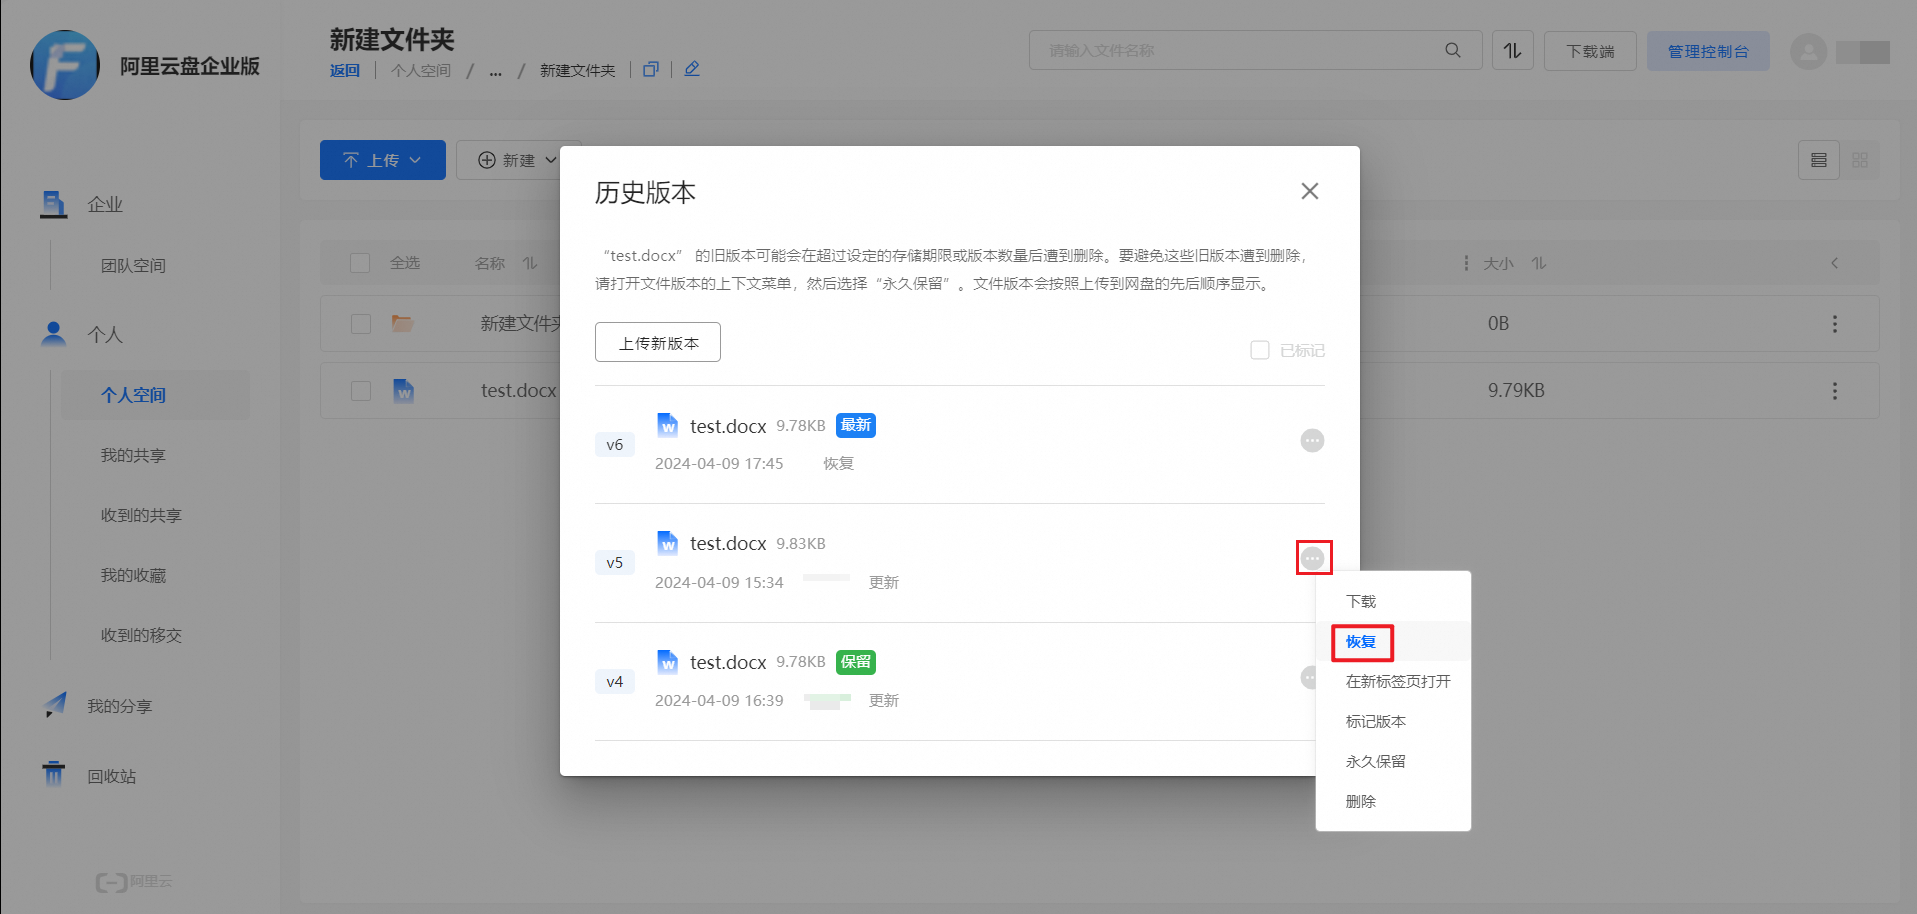Open the more options dots for test.docx row
Viewport: 1917px width, 914px height.
click(1835, 391)
